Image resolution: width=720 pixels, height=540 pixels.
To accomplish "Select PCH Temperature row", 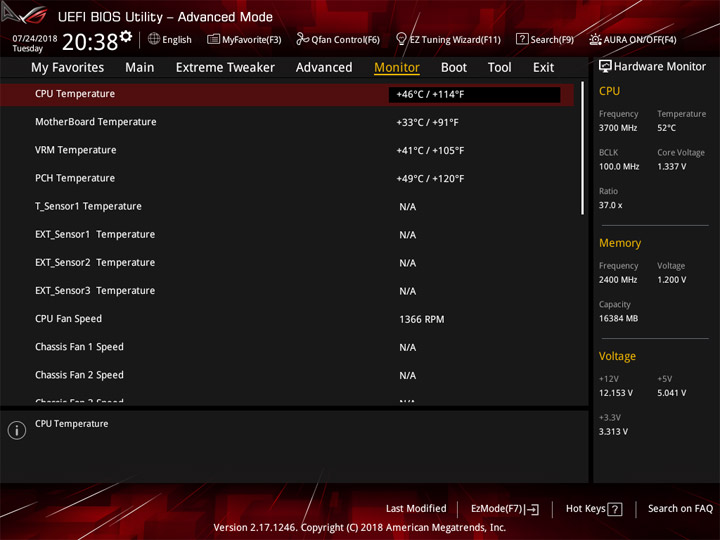I will coord(287,178).
